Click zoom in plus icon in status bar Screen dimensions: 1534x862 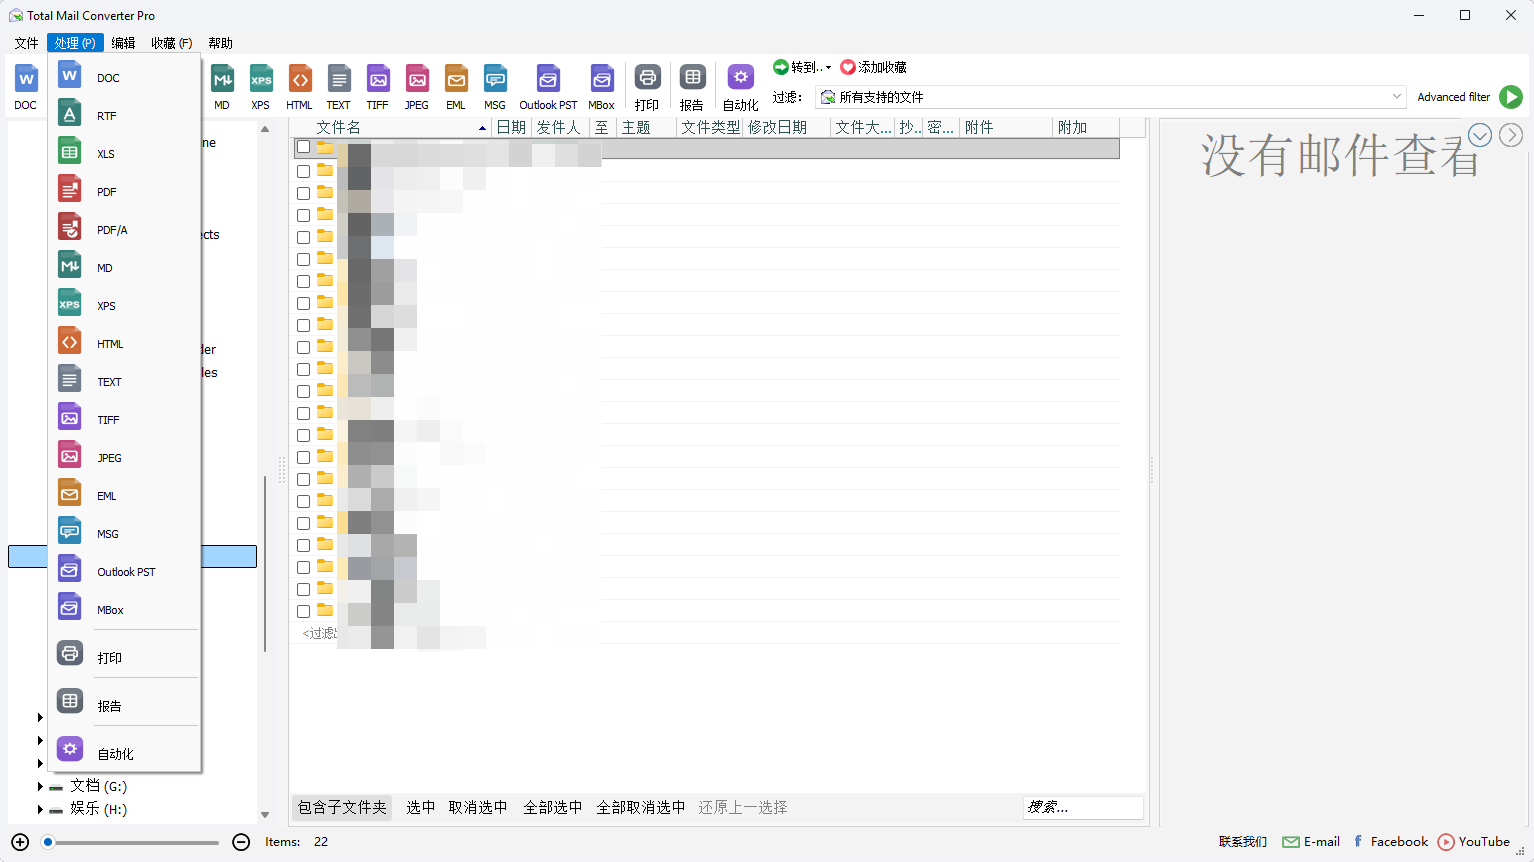(x=20, y=842)
